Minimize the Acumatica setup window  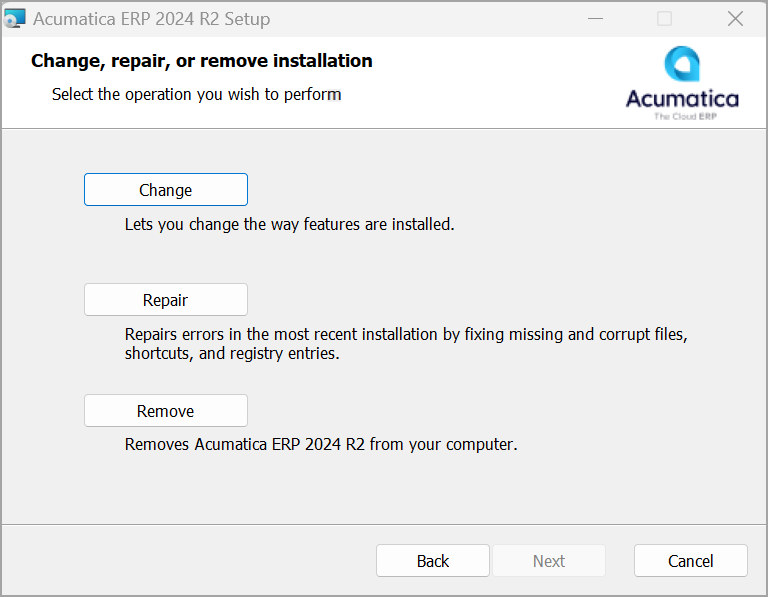click(595, 19)
